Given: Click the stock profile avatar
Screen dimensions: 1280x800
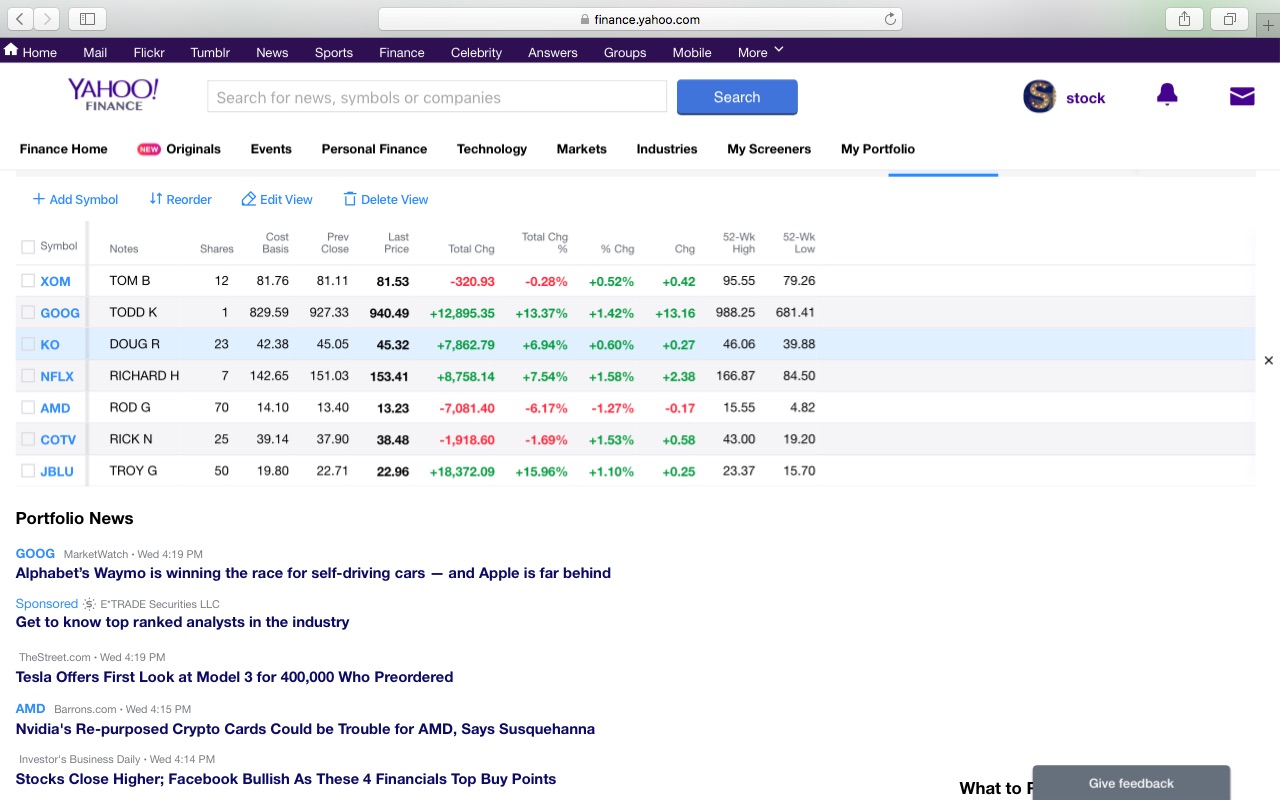Looking at the screenshot, I should tap(1039, 97).
